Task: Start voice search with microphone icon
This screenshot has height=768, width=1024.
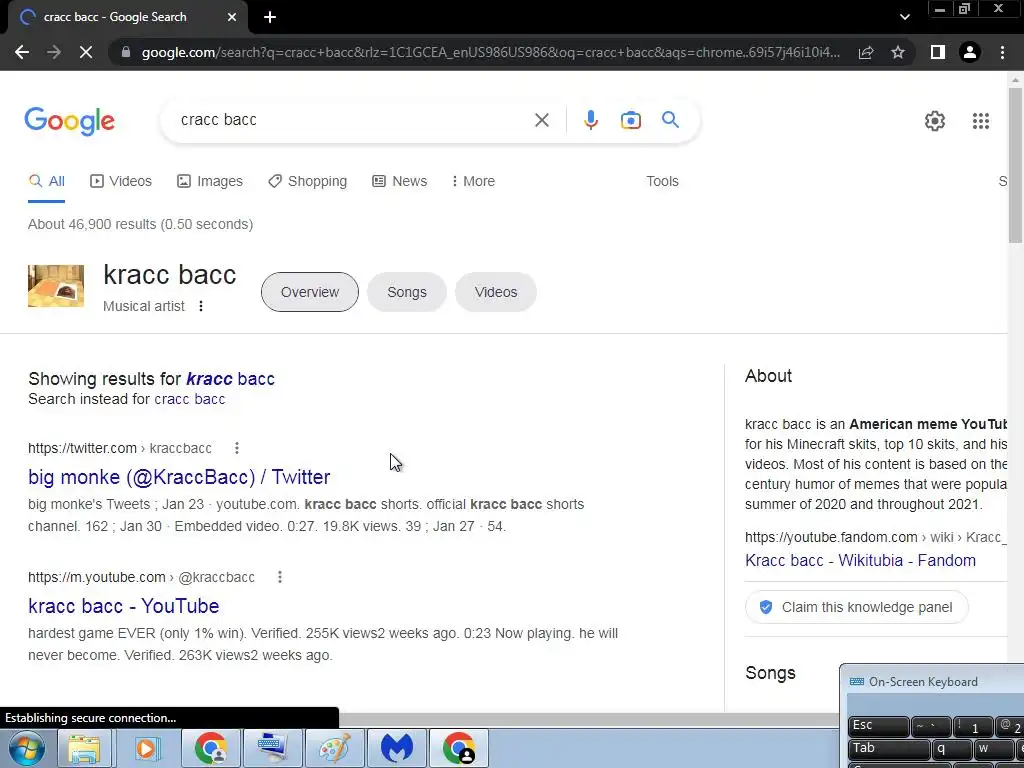Action: tap(590, 120)
